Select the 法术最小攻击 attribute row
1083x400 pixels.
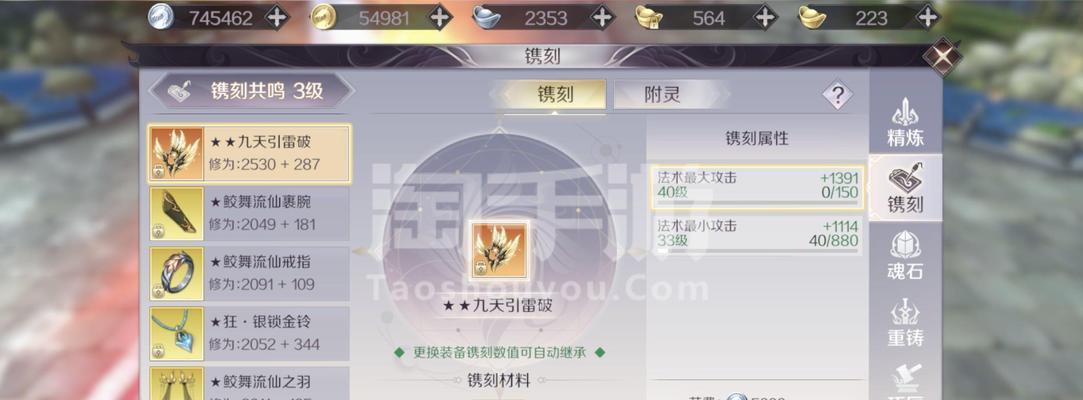757,235
